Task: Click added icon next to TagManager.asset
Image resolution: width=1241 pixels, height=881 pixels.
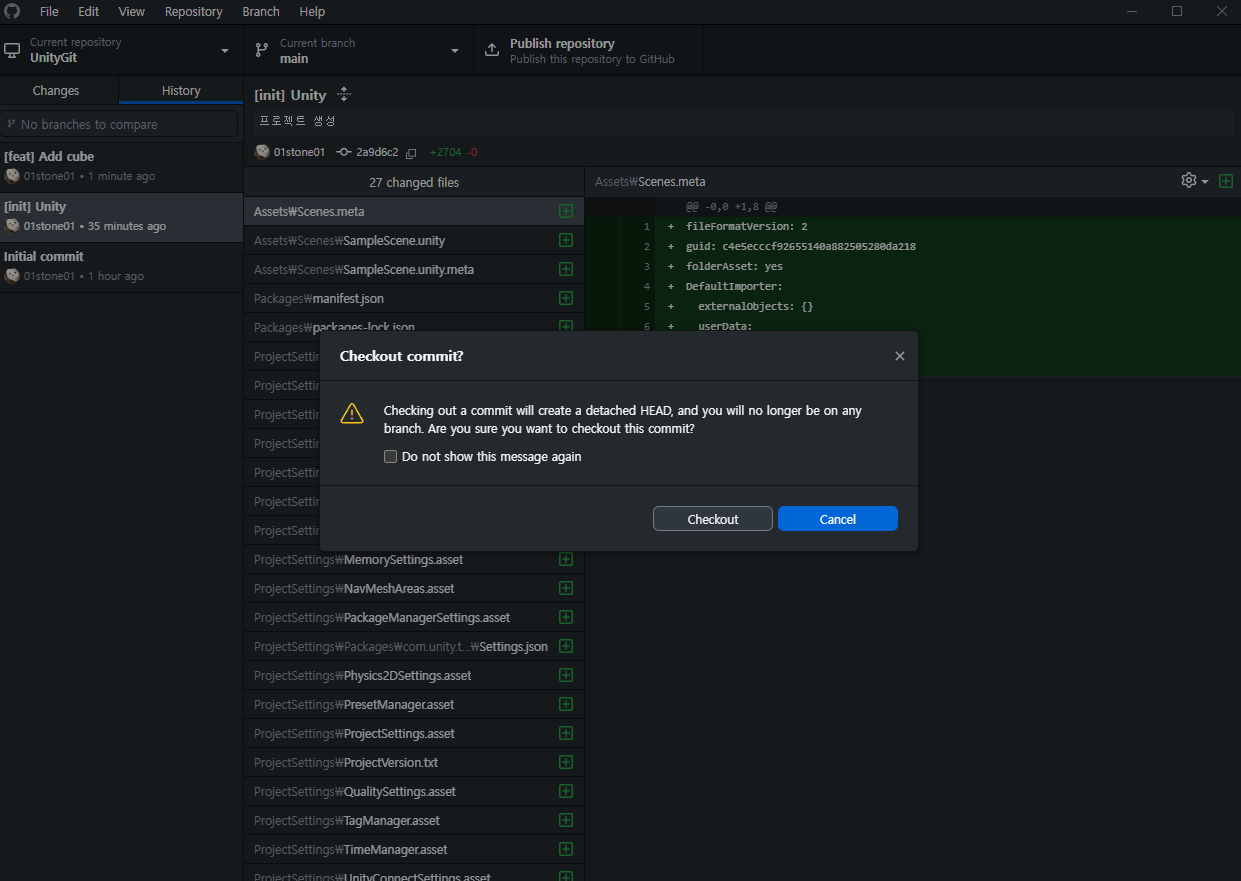Action: 566,820
